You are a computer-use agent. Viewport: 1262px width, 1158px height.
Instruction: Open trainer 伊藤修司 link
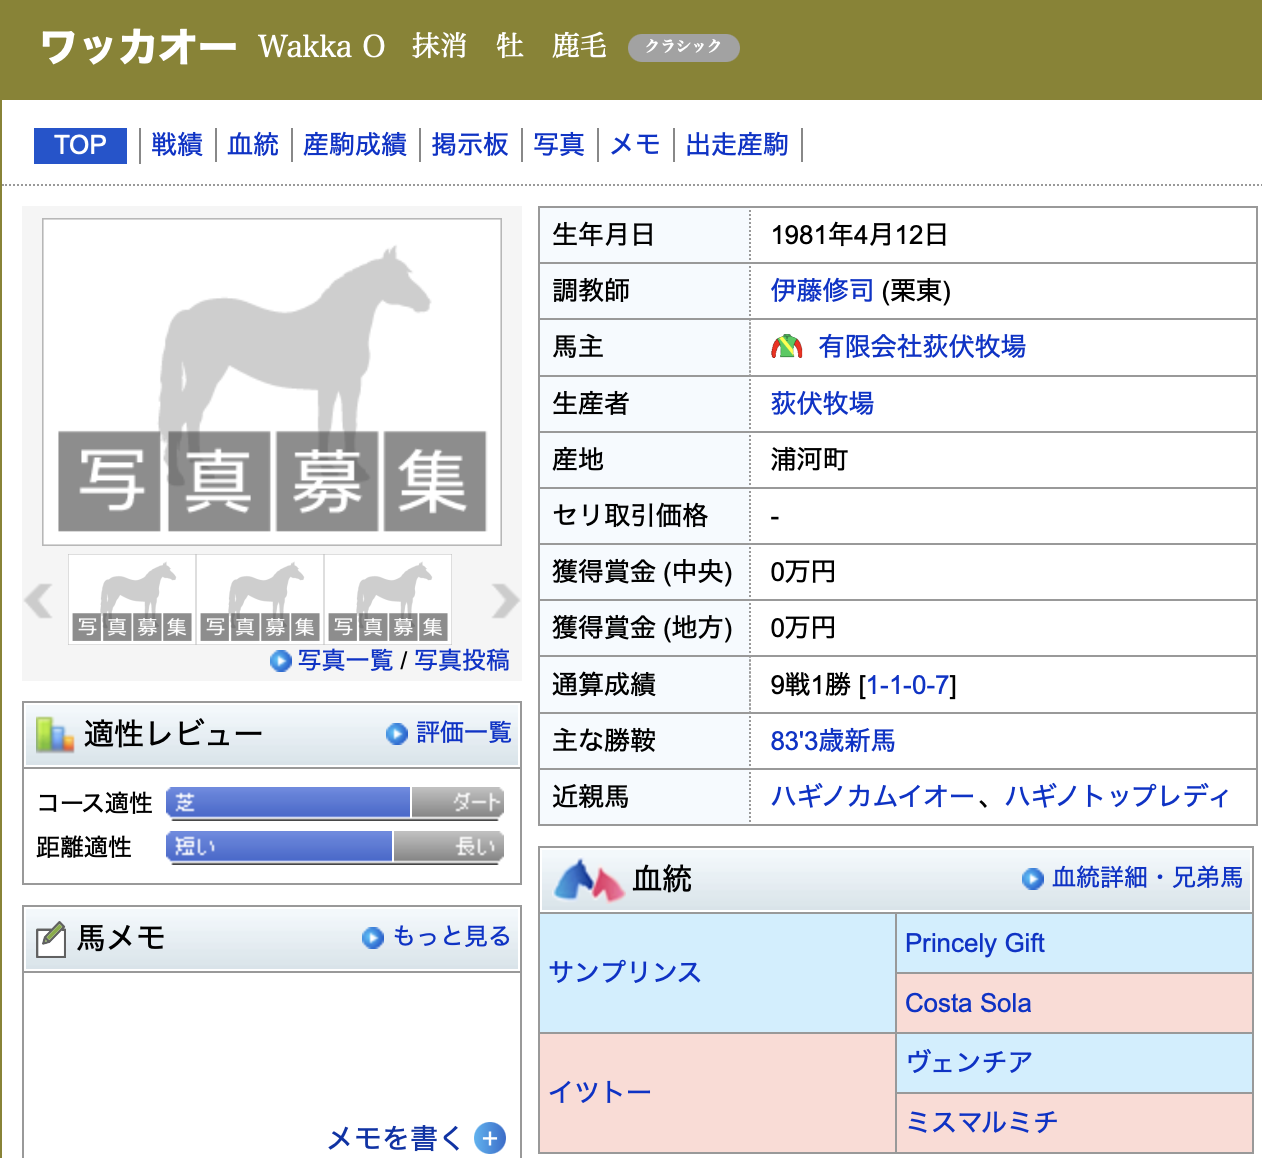tap(822, 291)
